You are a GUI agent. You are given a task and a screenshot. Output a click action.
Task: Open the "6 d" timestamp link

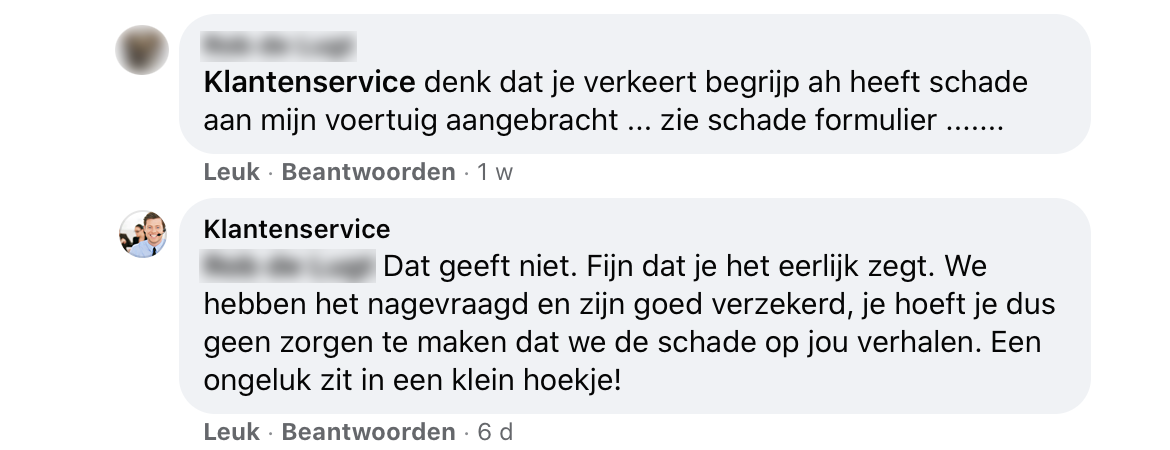click(x=495, y=432)
